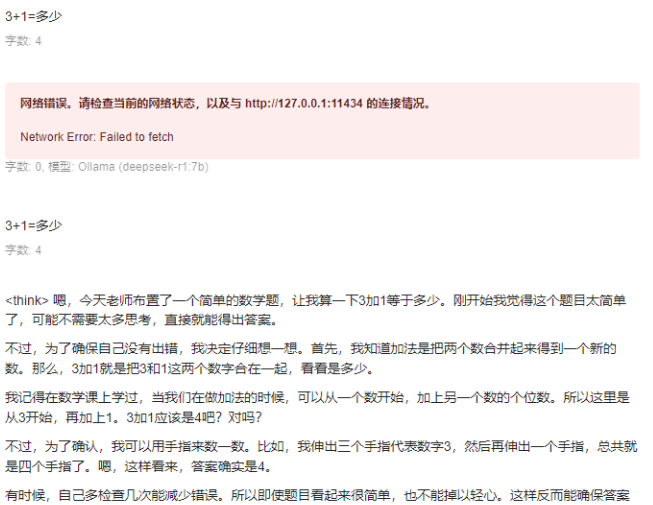Click paragraph starting "有时候，自己多检查几次"
653x505 pixels.
tap(317, 495)
